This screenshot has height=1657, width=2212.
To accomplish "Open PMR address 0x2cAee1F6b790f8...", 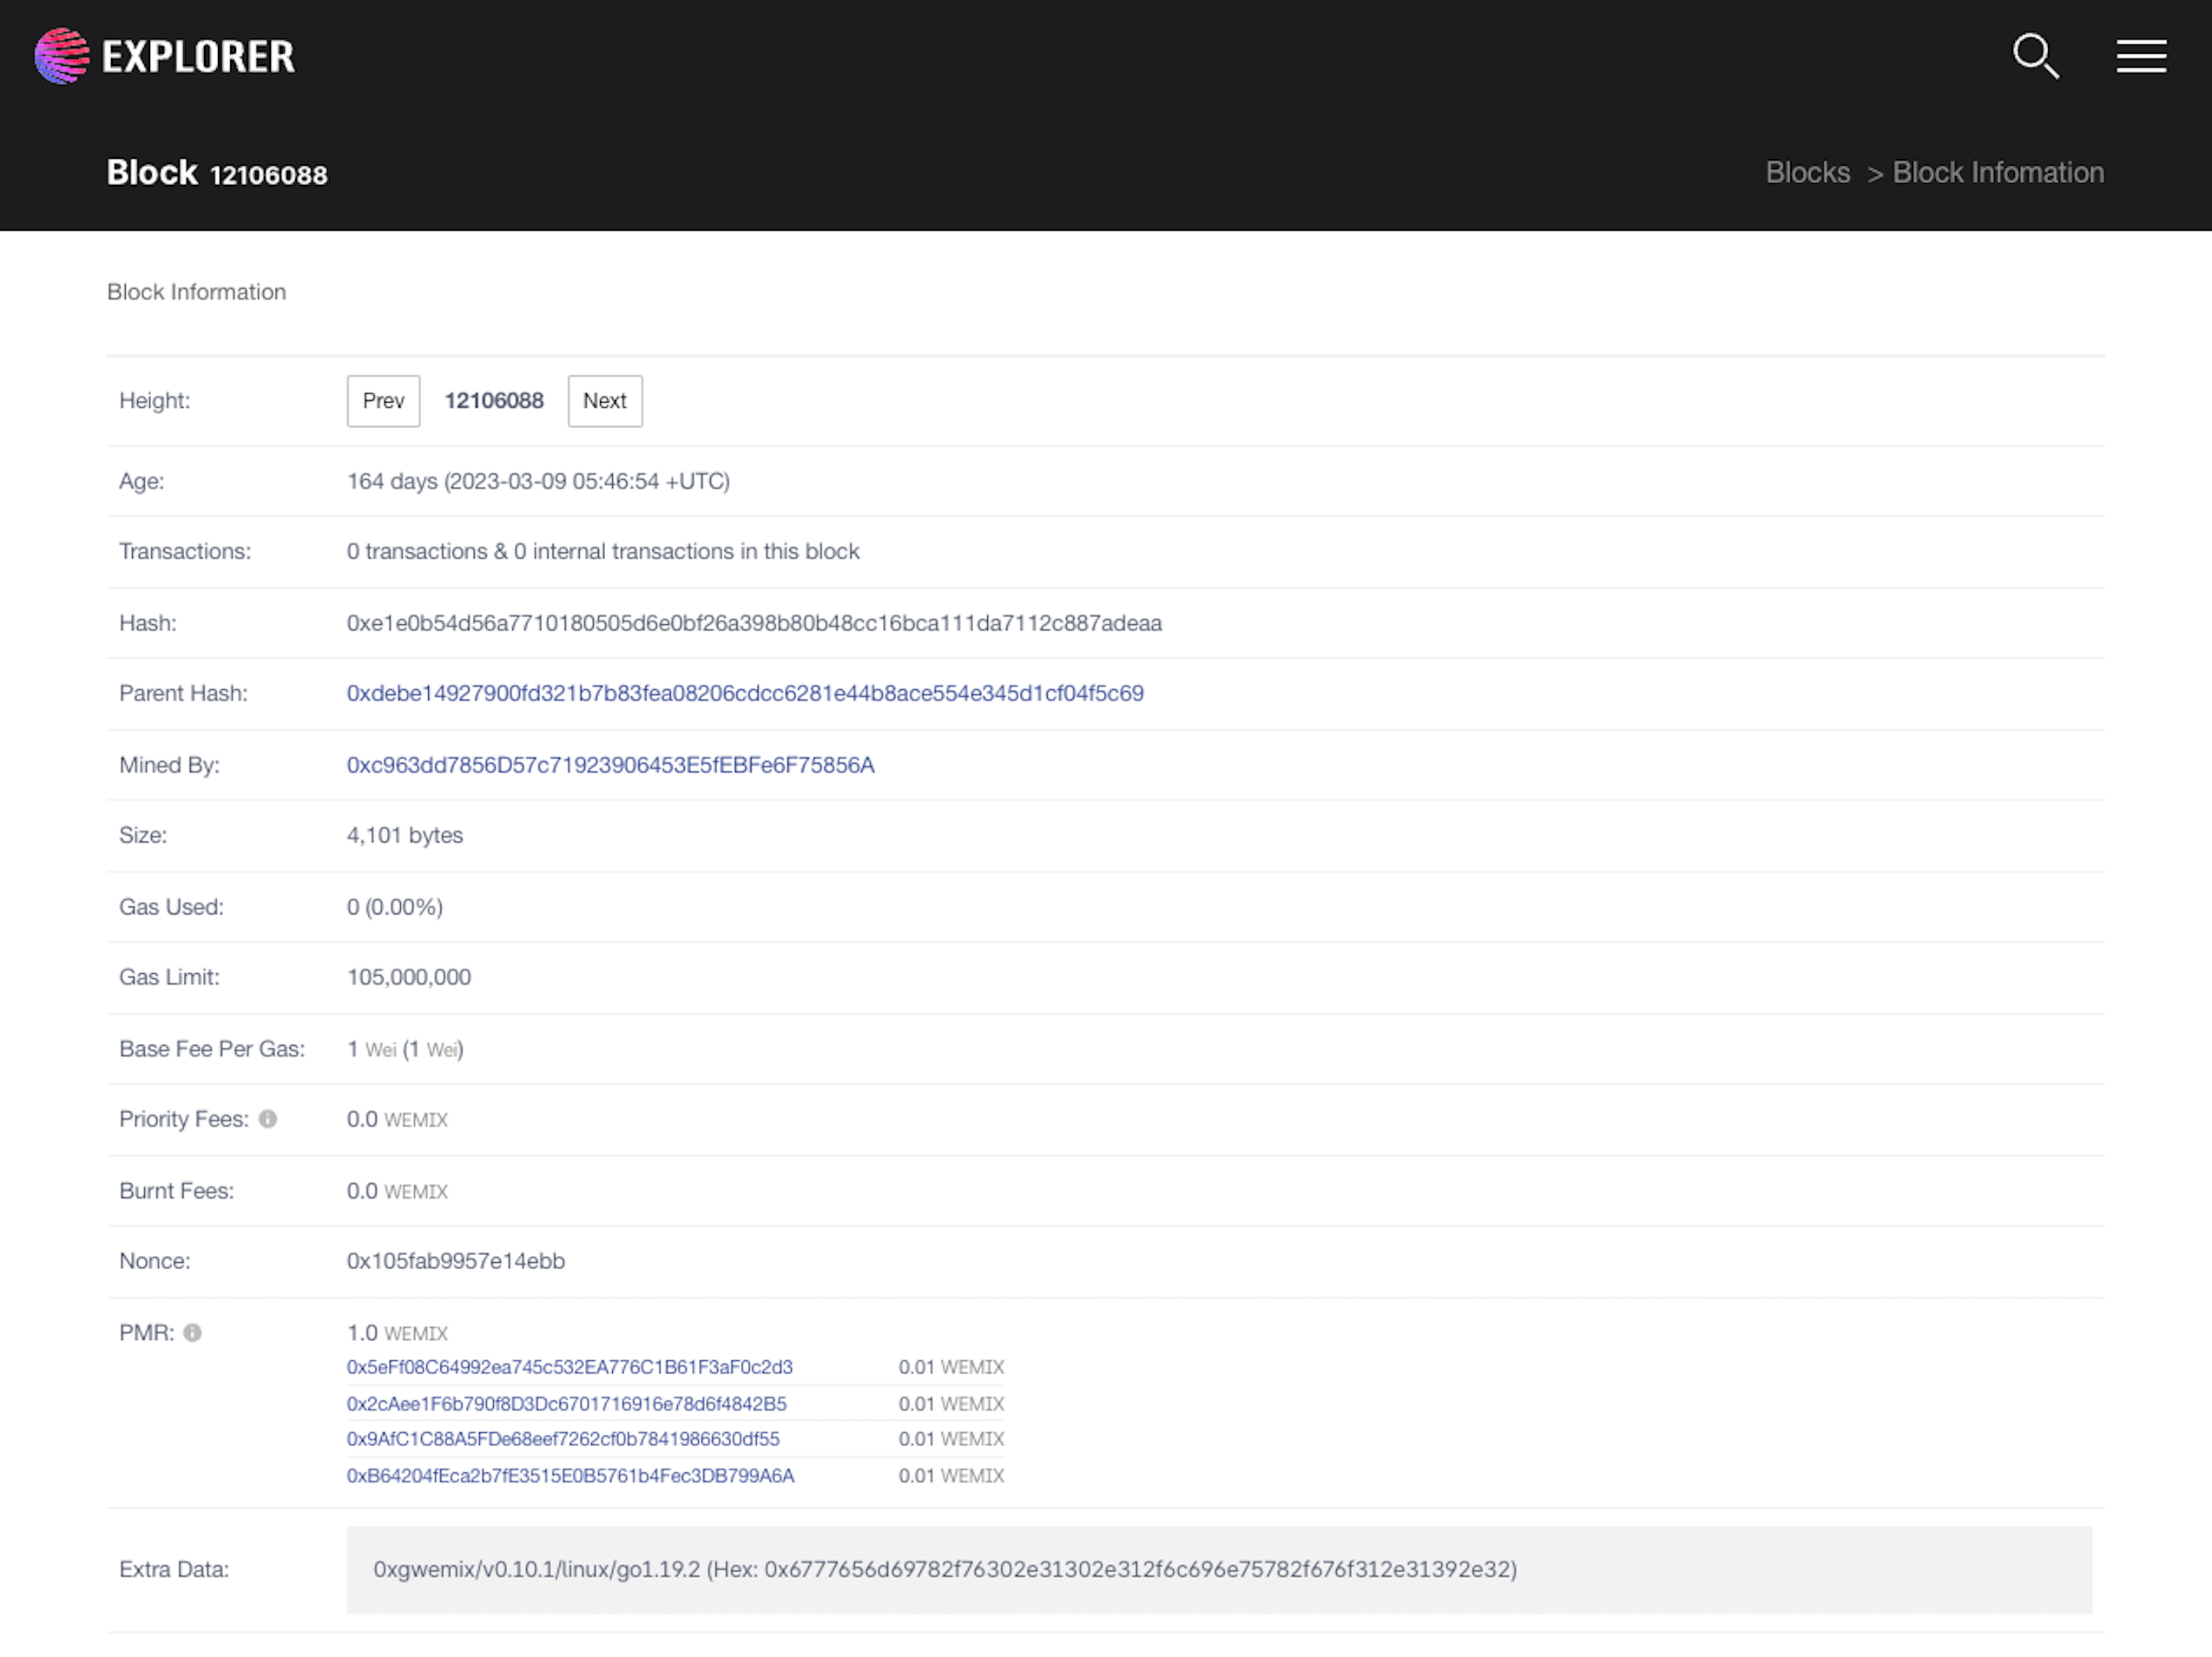I will point(566,1404).
